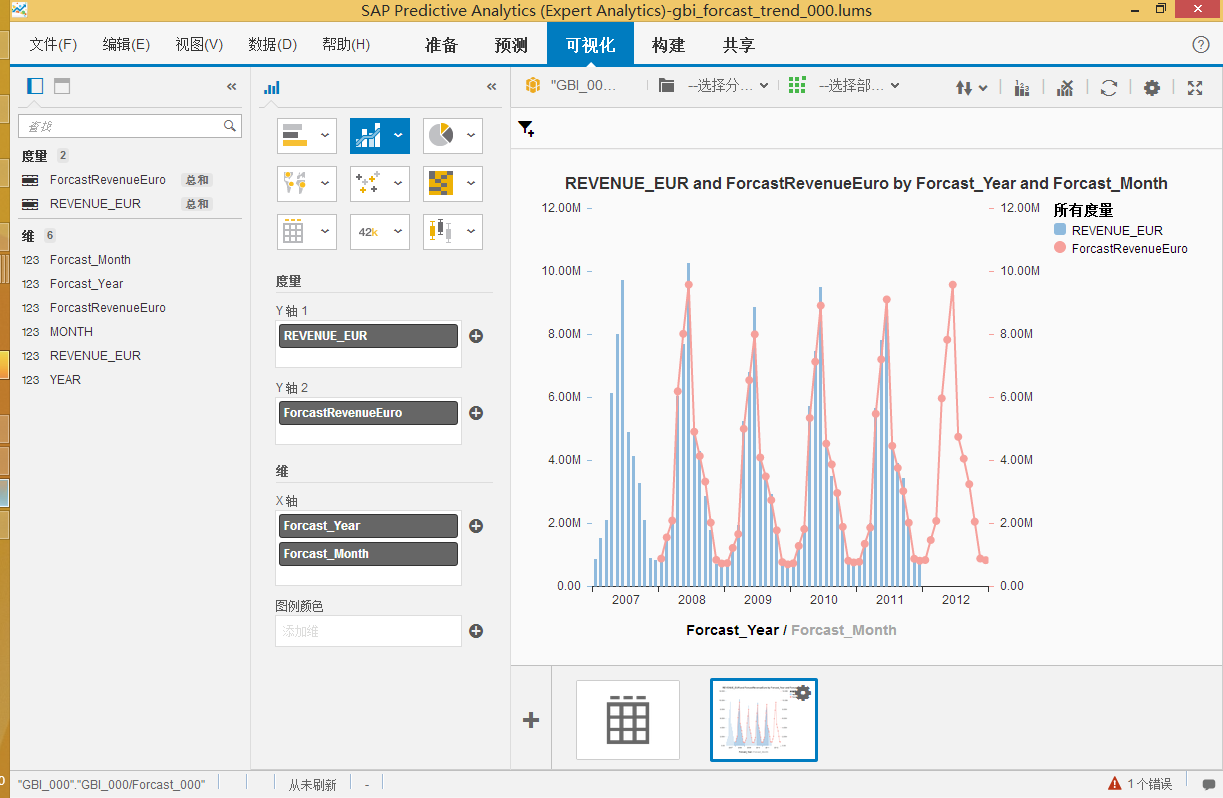Open the sort options dropdown
The width and height of the screenshot is (1223, 798).
(972, 88)
